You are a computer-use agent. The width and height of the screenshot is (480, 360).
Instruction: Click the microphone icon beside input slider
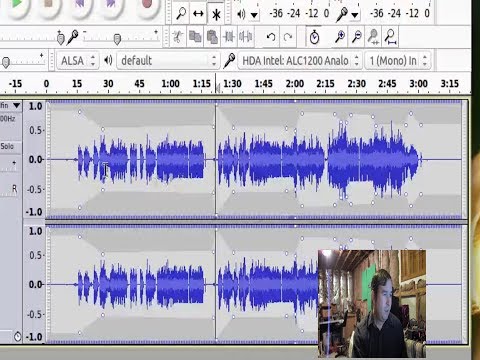coord(72,37)
